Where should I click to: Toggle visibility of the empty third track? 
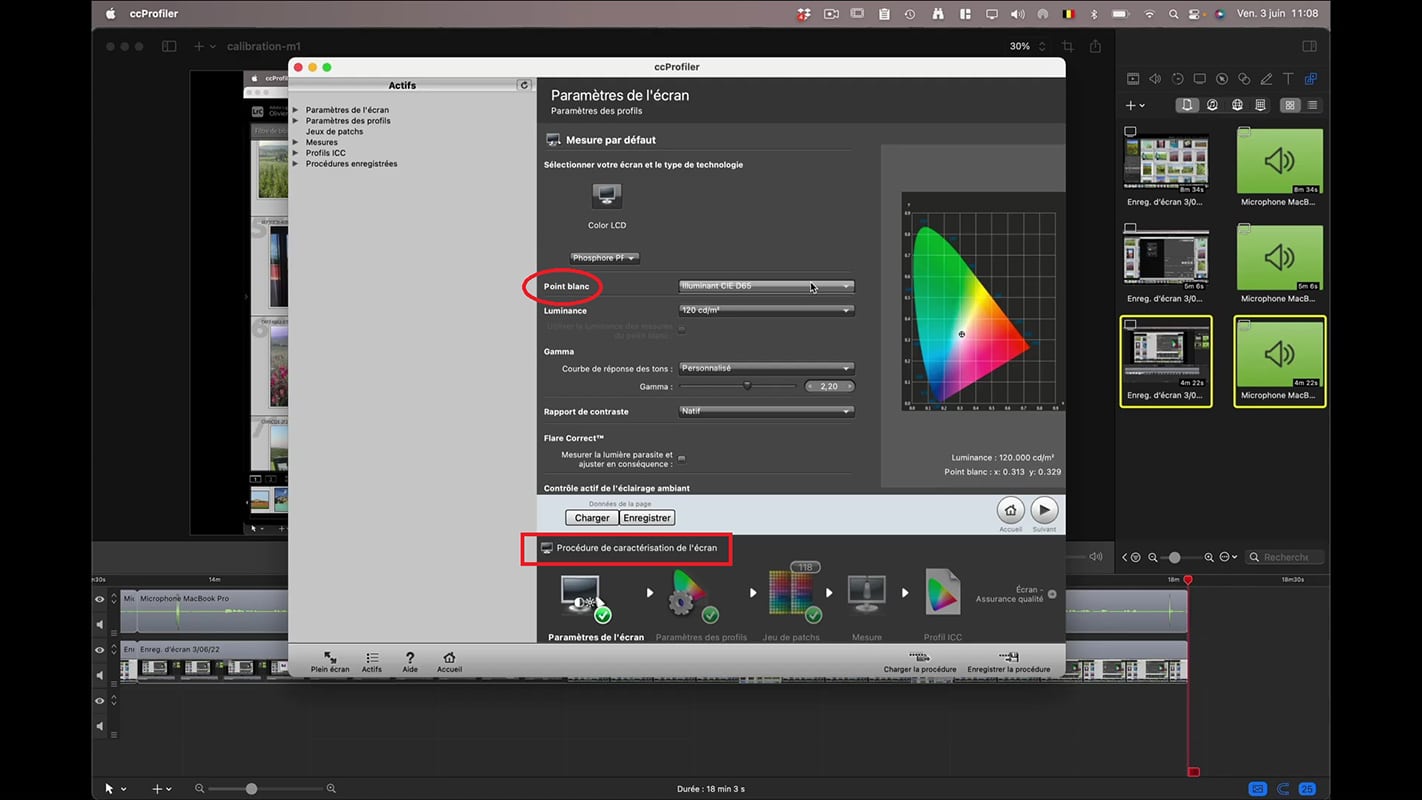(x=99, y=701)
